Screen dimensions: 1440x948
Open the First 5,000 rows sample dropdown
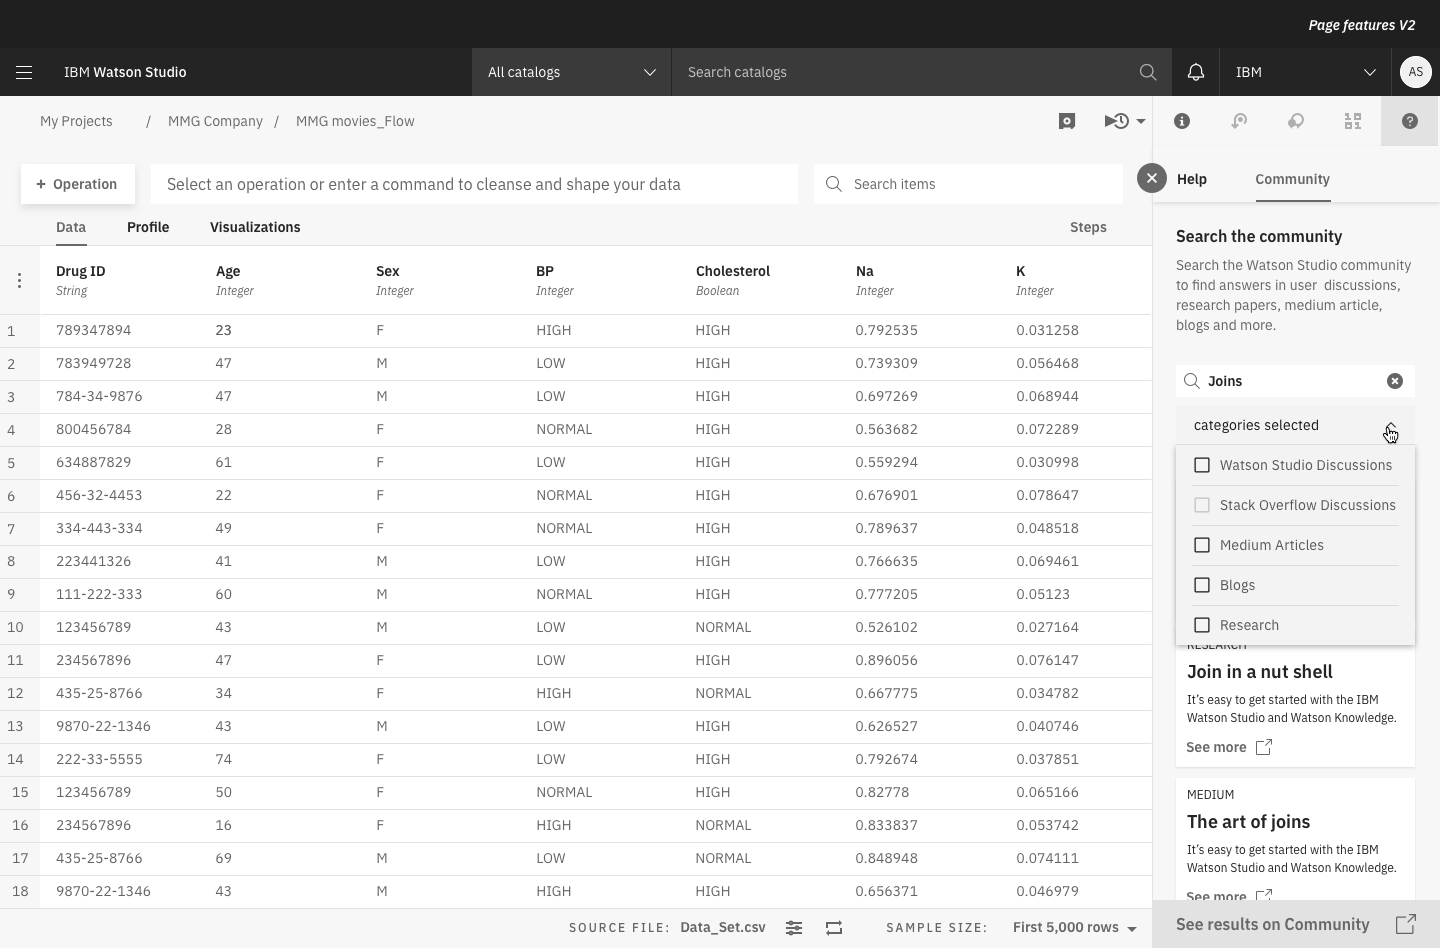click(x=1074, y=928)
